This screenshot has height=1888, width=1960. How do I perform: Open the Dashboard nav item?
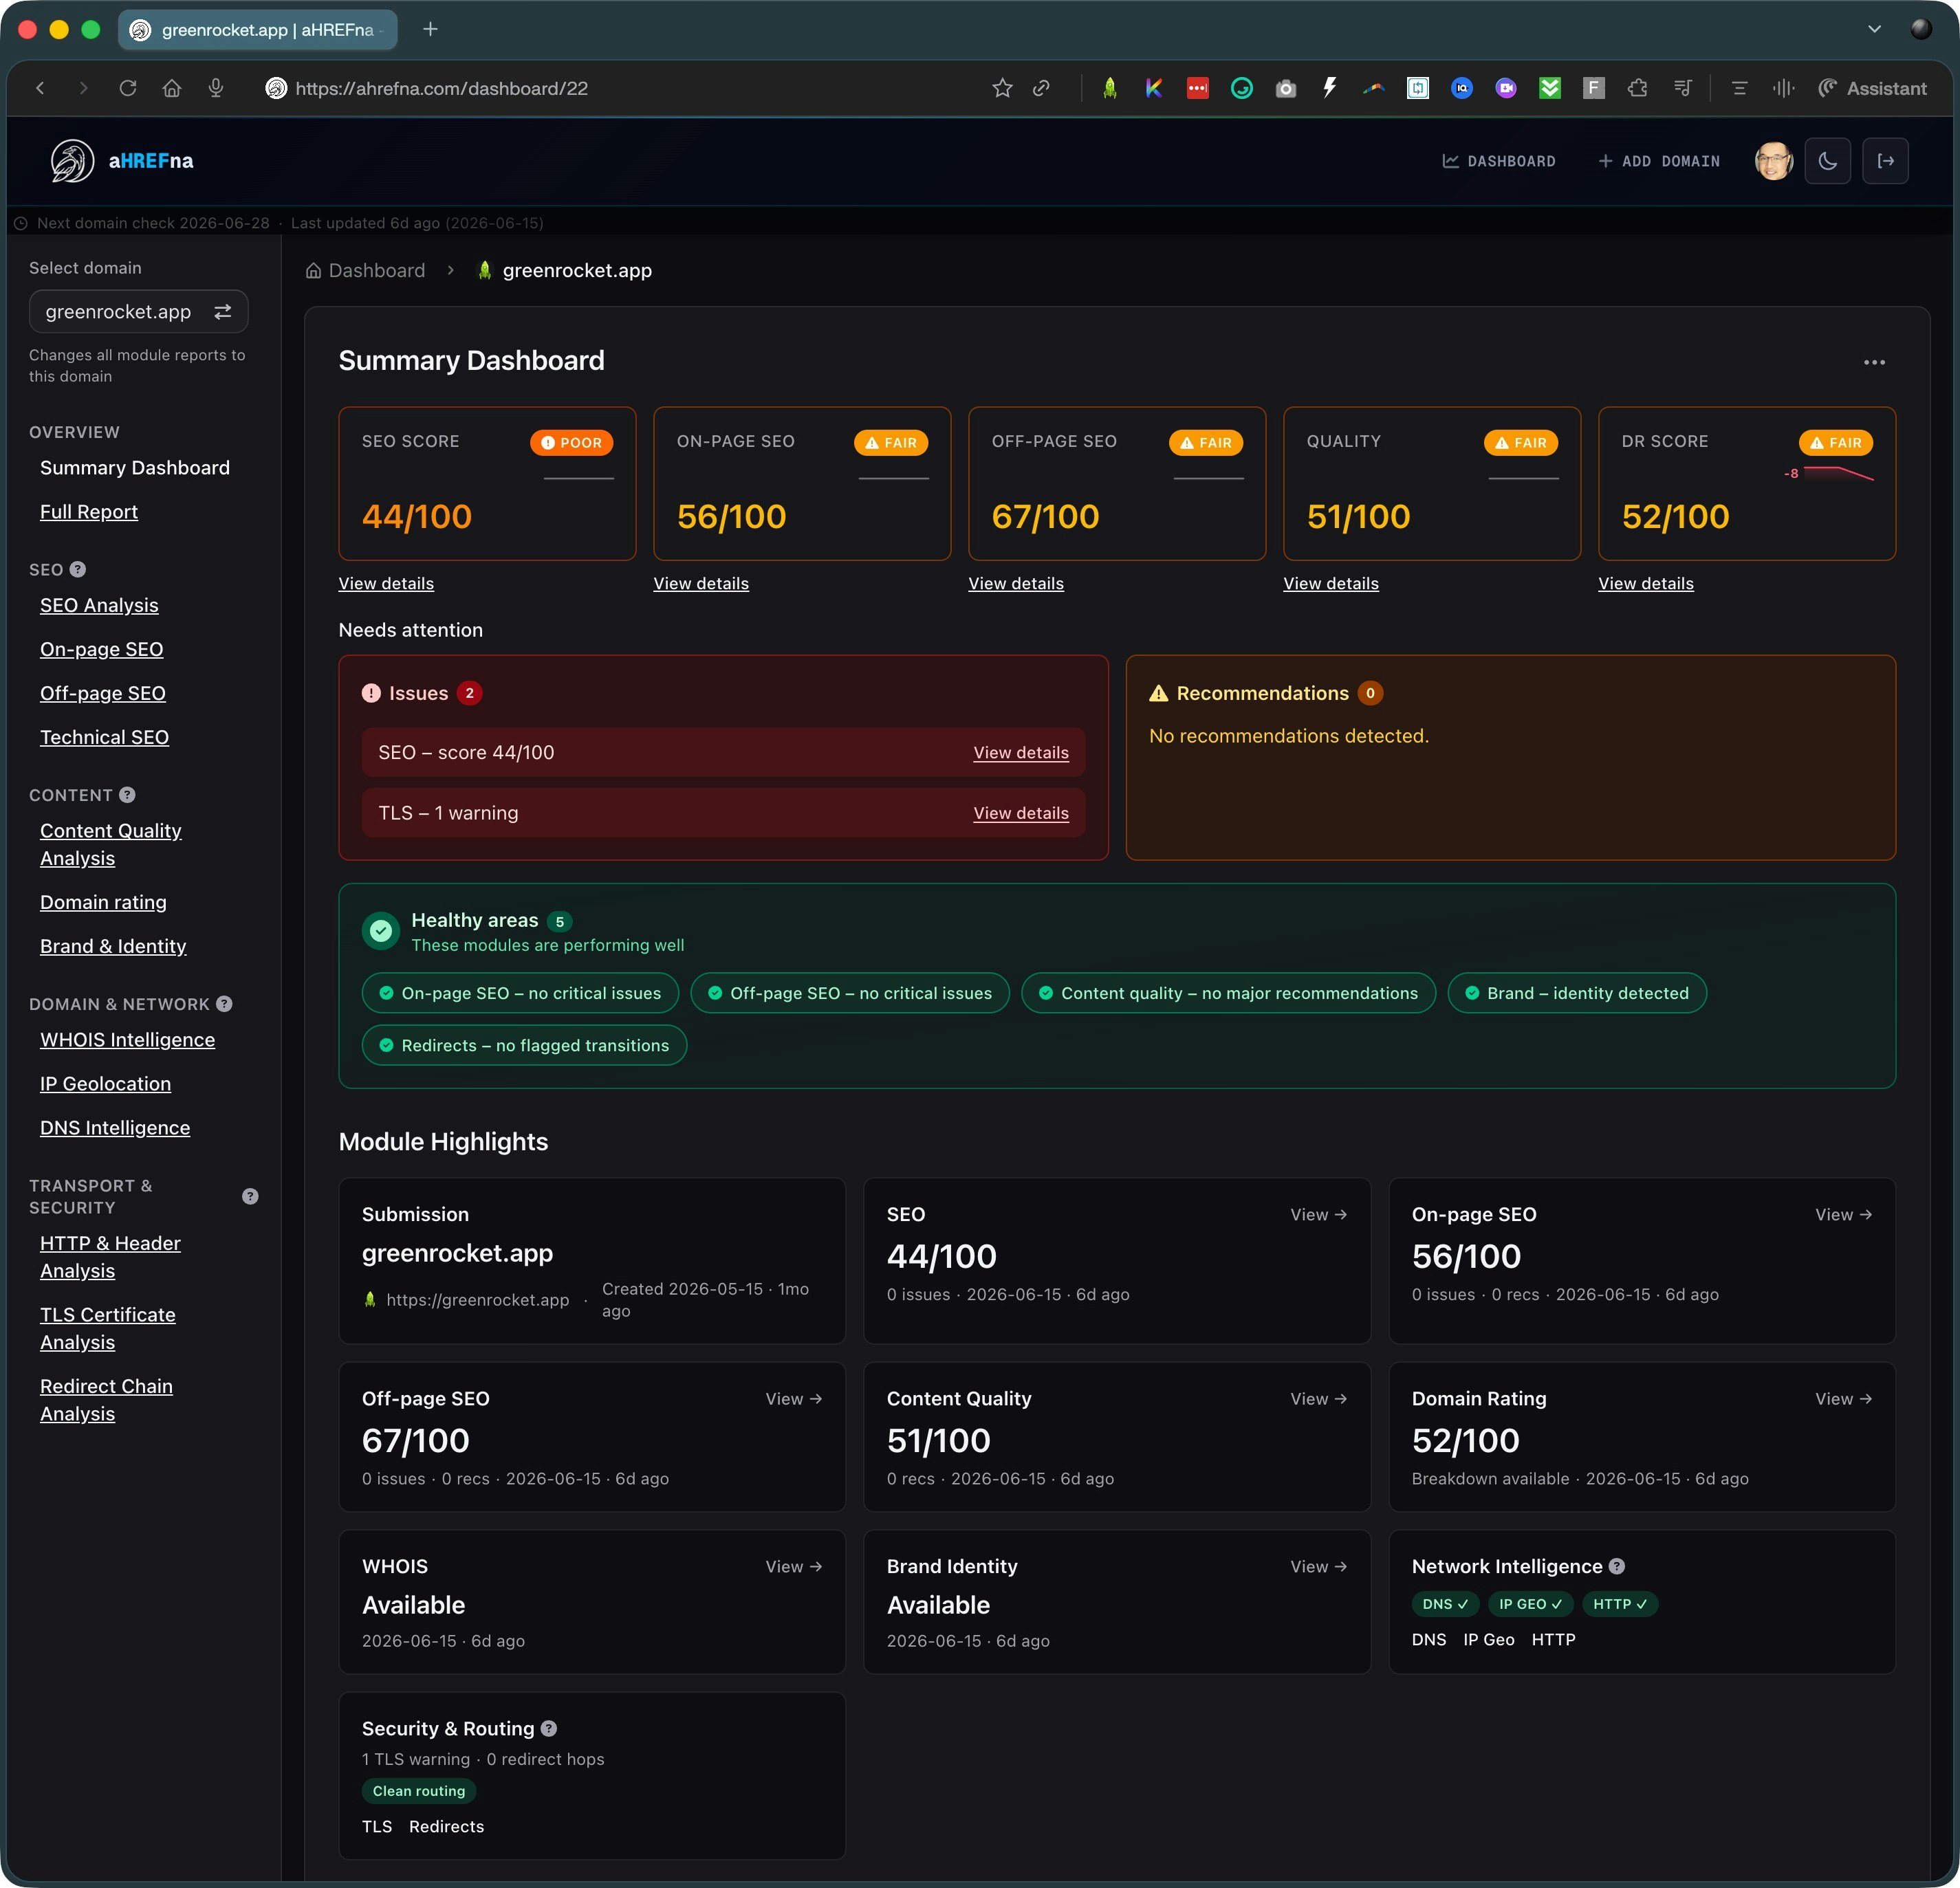[1498, 161]
